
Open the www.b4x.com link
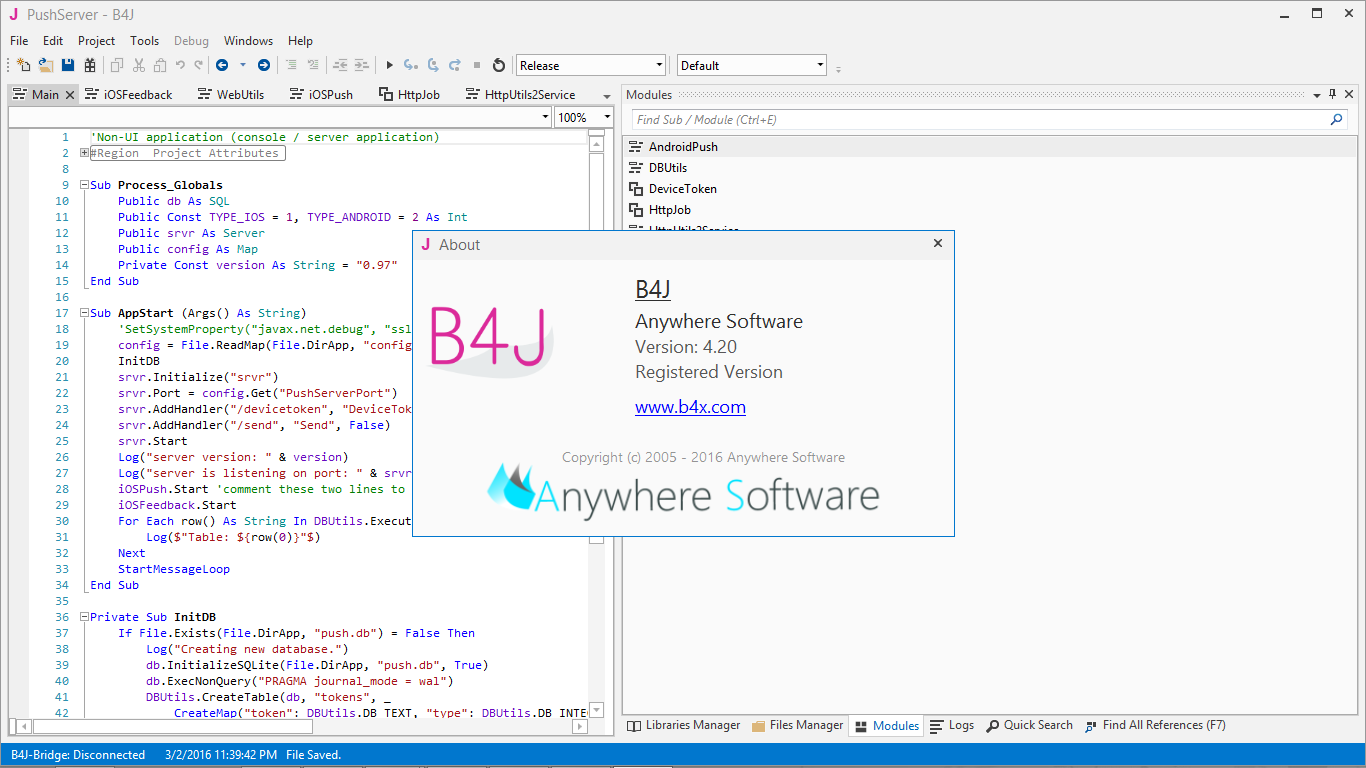(x=690, y=407)
